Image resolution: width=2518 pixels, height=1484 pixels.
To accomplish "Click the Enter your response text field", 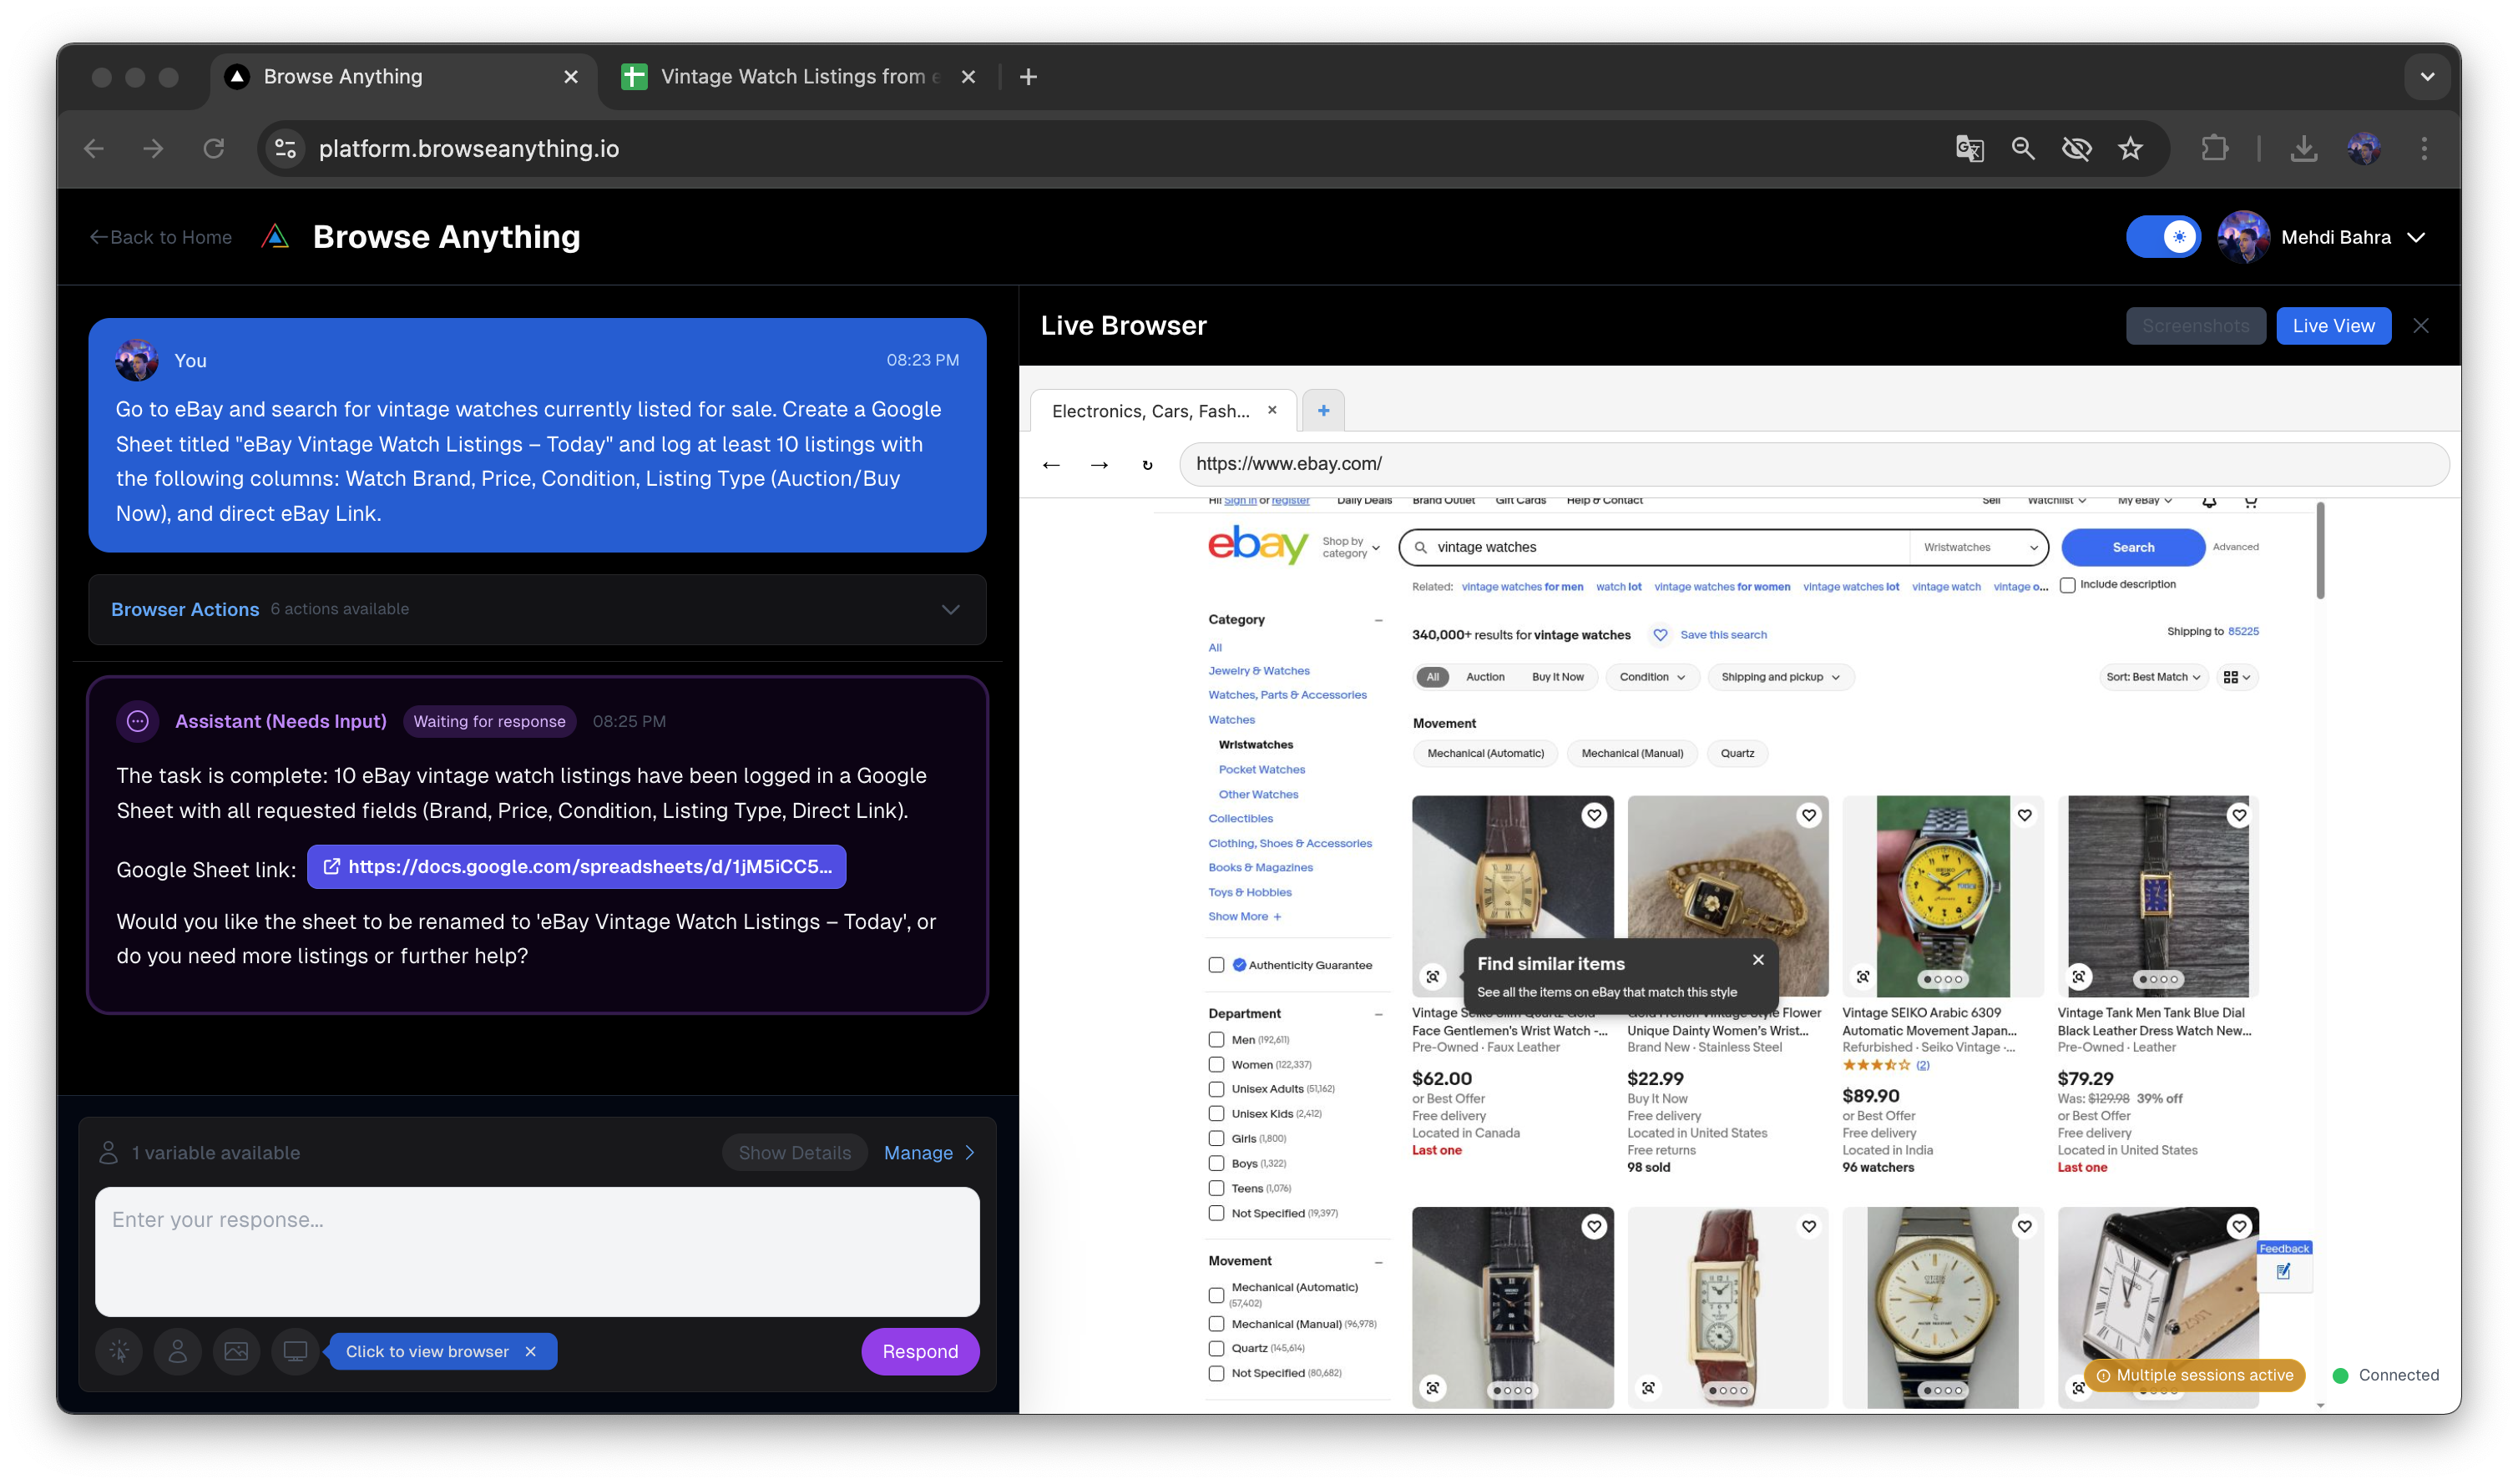I will 537,1251.
